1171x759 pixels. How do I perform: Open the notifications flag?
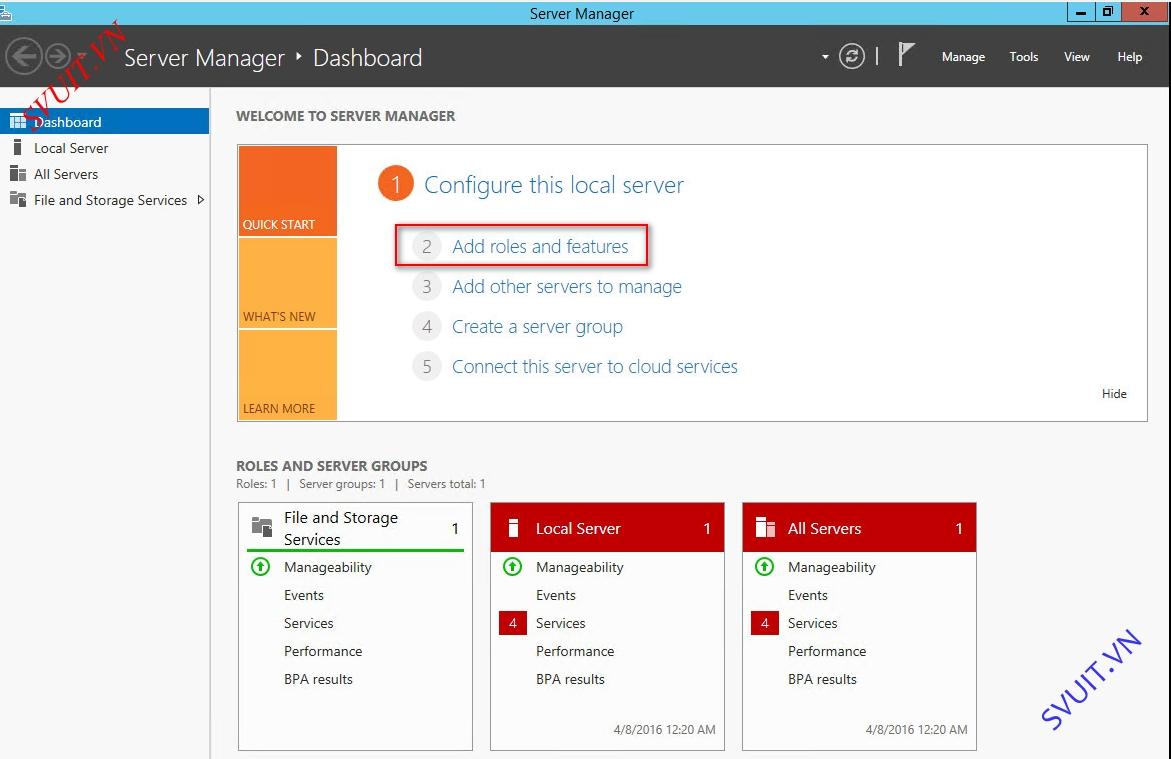[x=905, y=55]
